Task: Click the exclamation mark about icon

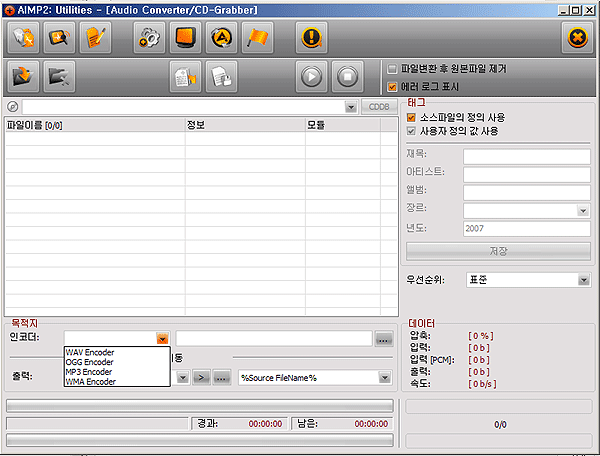Action: pyautogui.click(x=311, y=37)
